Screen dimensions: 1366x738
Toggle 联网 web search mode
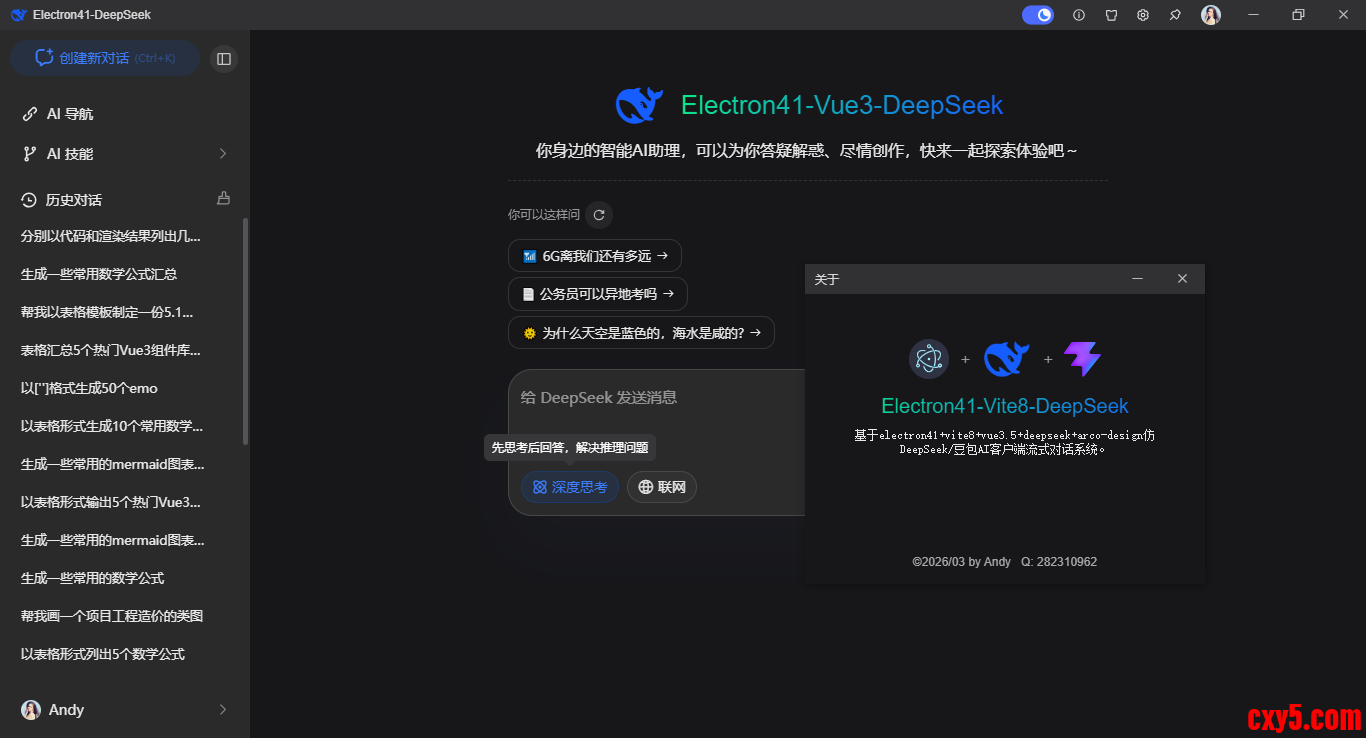662,487
